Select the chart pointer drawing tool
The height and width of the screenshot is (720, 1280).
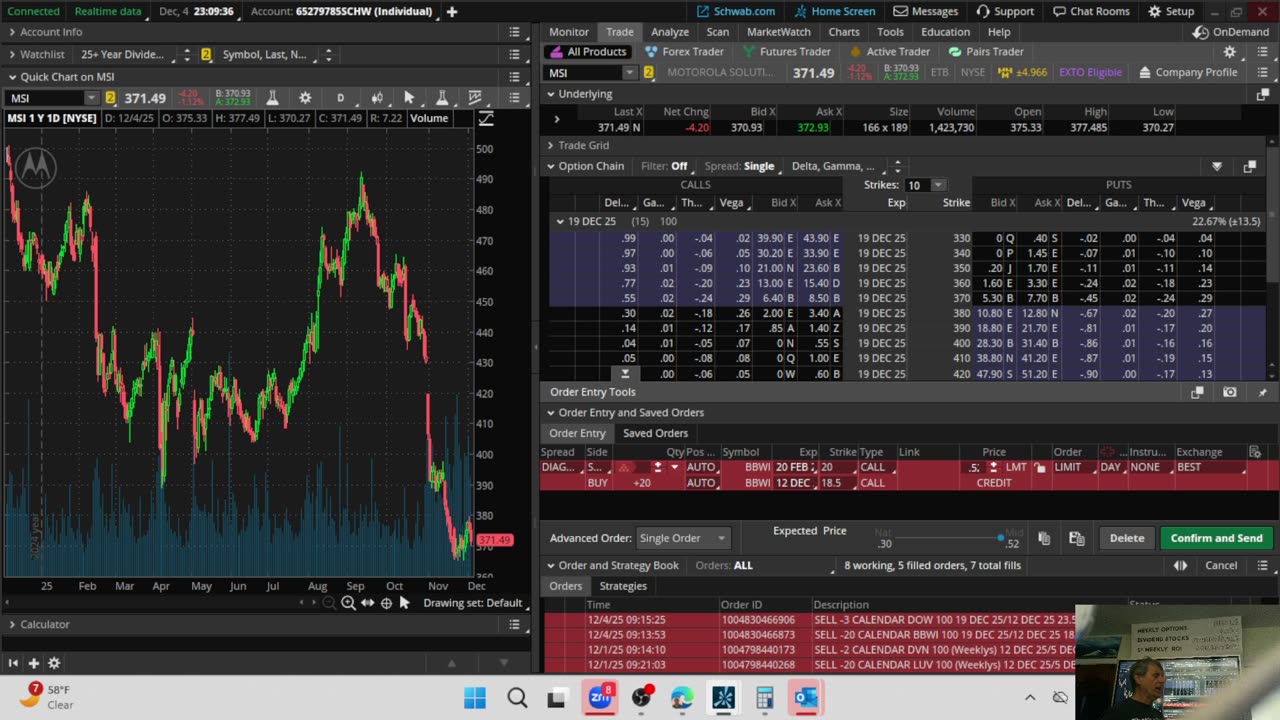point(409,98)
